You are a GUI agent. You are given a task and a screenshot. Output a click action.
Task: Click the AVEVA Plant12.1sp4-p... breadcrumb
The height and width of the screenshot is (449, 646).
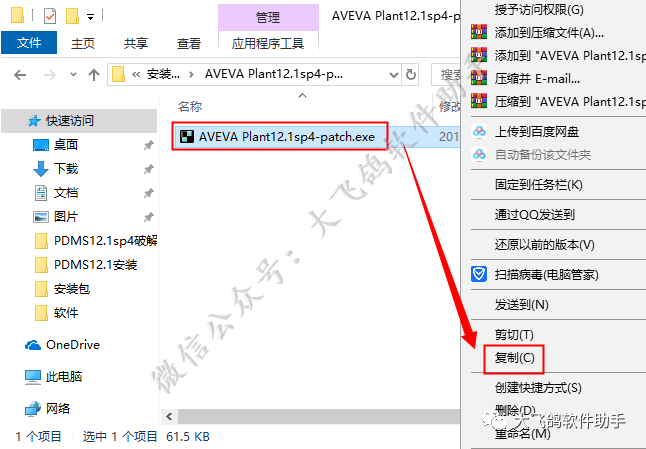[x=274, y=74]
